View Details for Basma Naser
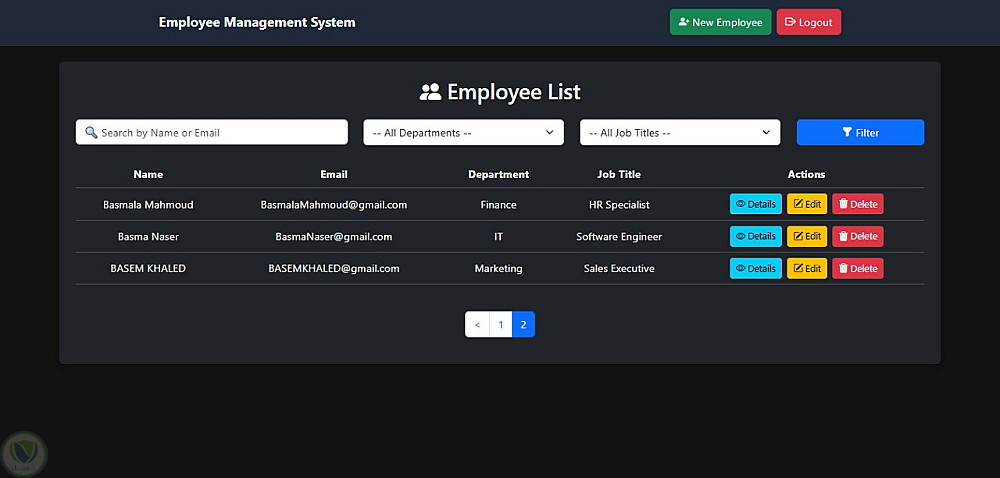This screenshot has height=478, width=1000. coord(756,236)
